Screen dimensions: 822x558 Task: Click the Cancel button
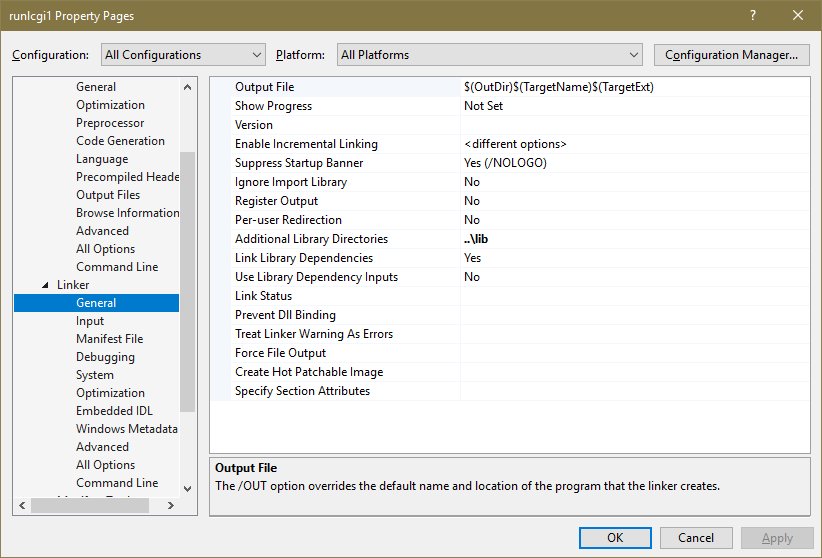[x=696, y=538]
